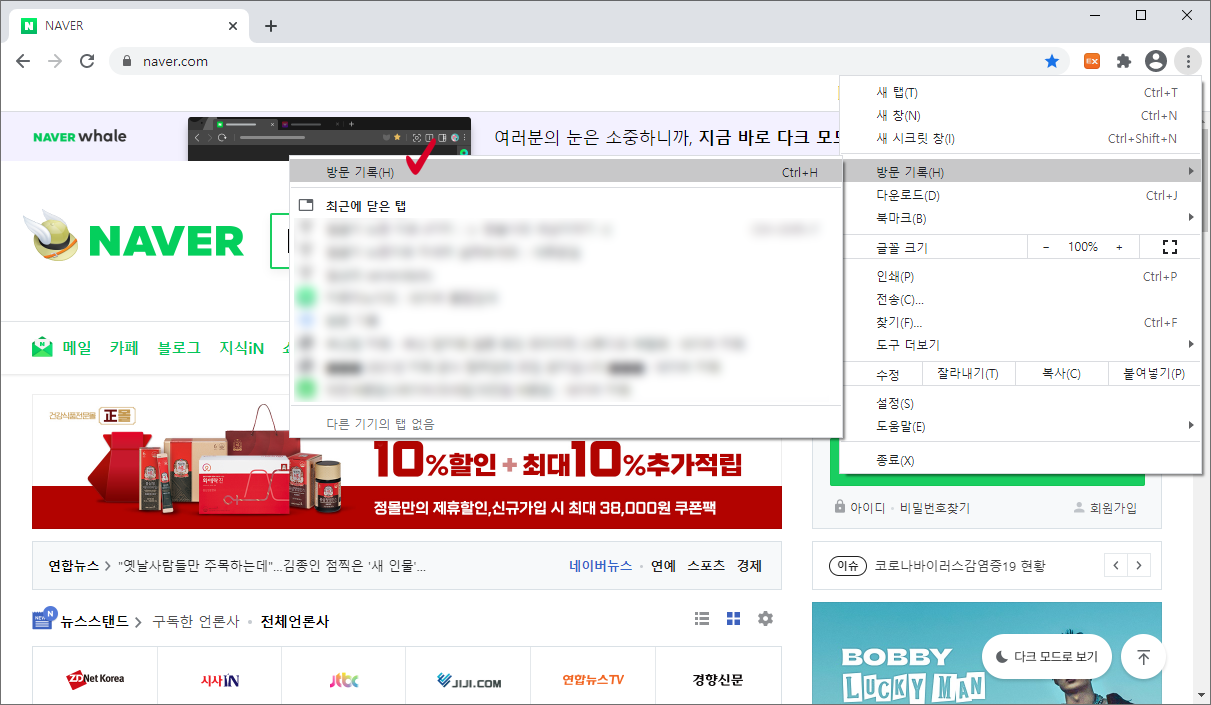This screenshot has width=1211, height=705.
Task: Open the 네이버뉴스 link
Action: [x=600, y=566]
